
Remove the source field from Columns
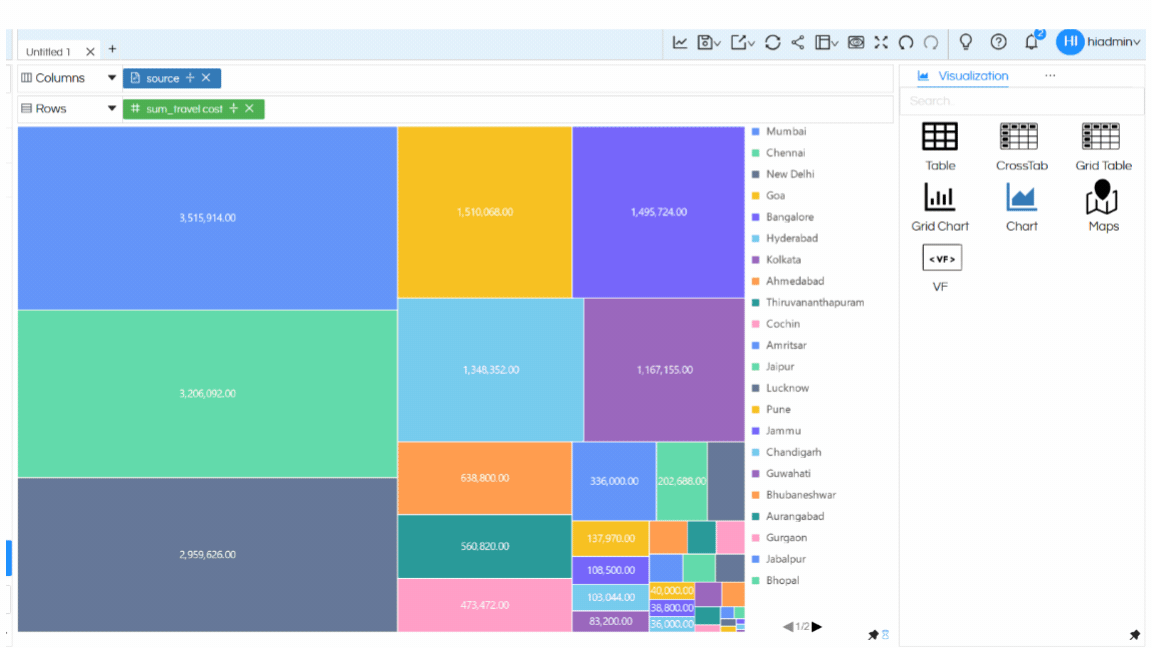(206, 78)
